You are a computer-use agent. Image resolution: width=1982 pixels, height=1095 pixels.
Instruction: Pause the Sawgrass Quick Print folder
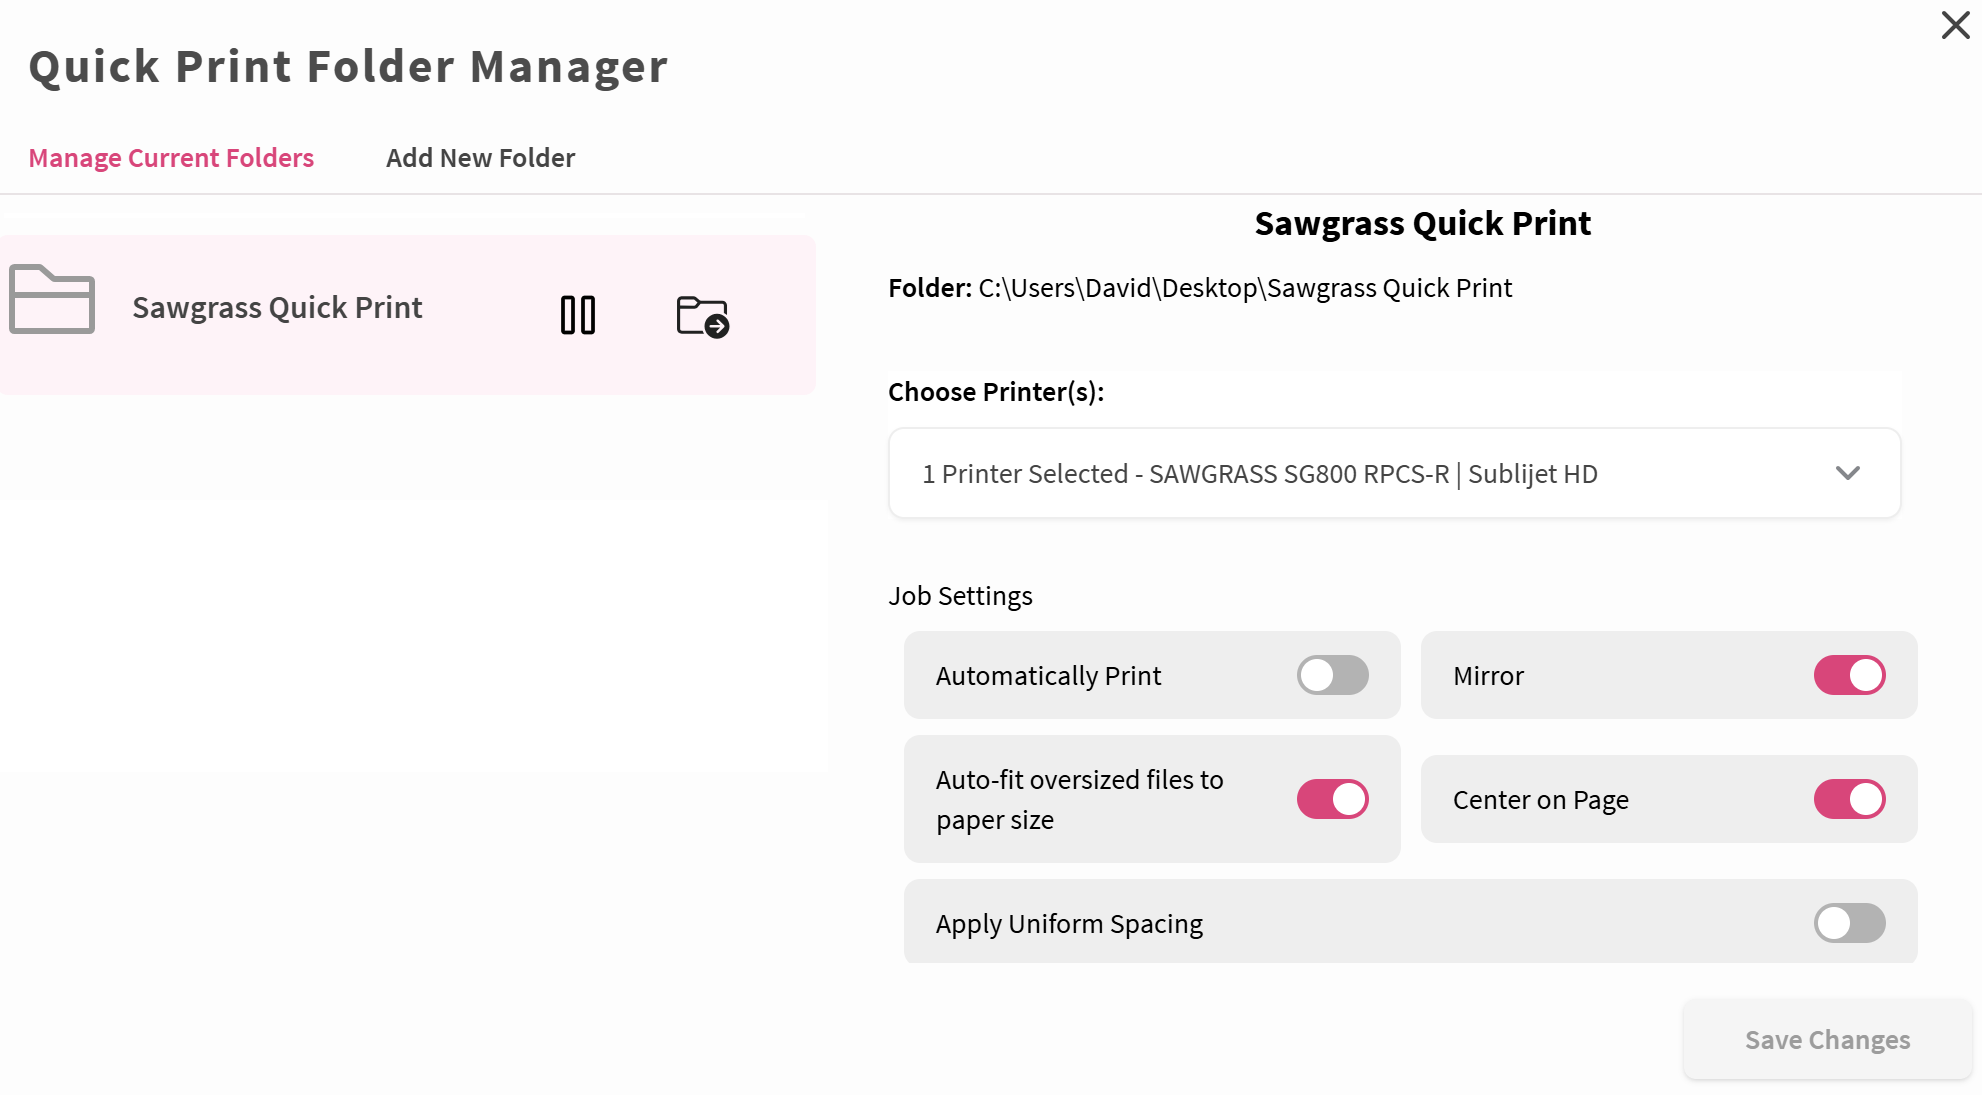point(578,315)
